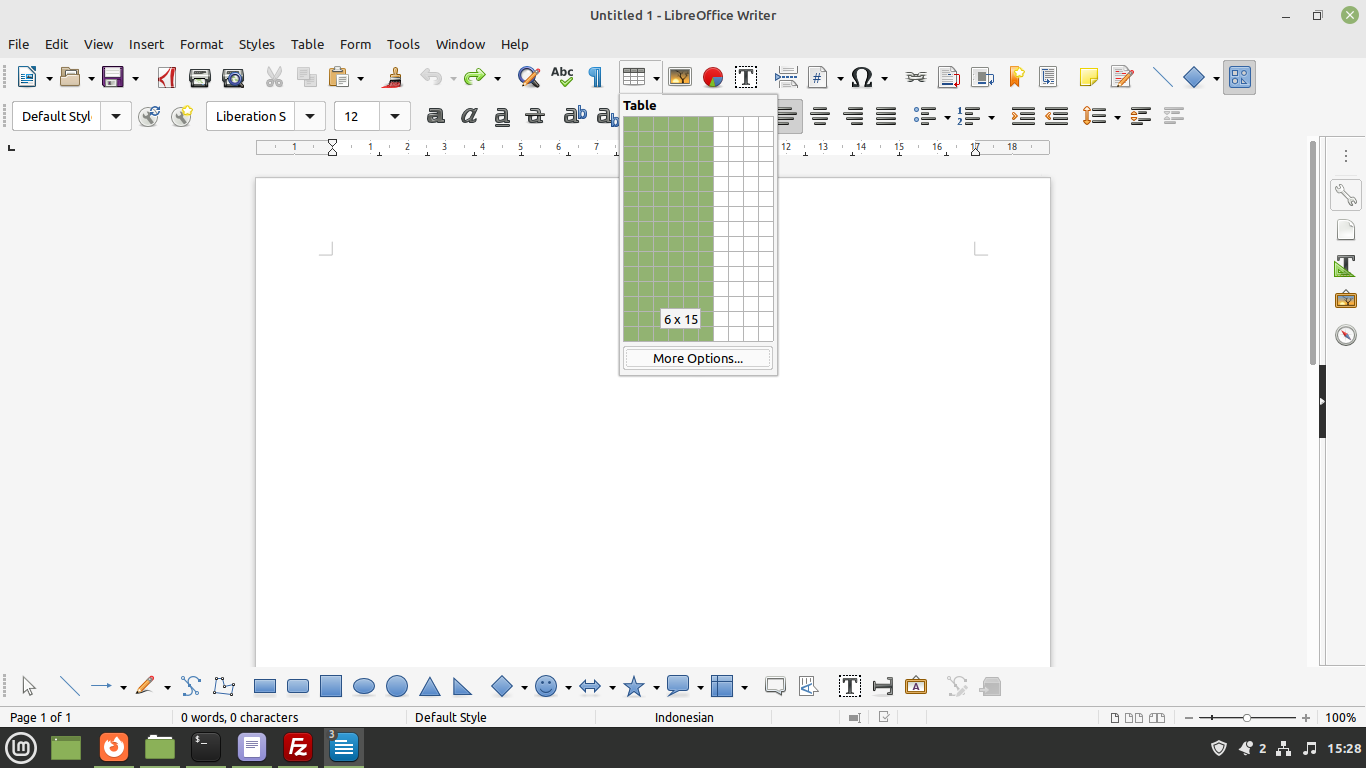Click word count in status bar
1366x768 pixels.
pos(239,717)
